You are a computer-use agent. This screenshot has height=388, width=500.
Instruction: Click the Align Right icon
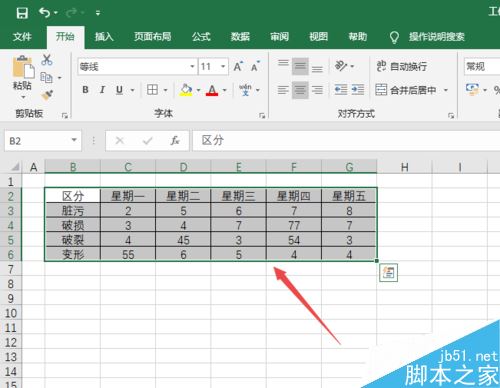click(x=317, y=90)
